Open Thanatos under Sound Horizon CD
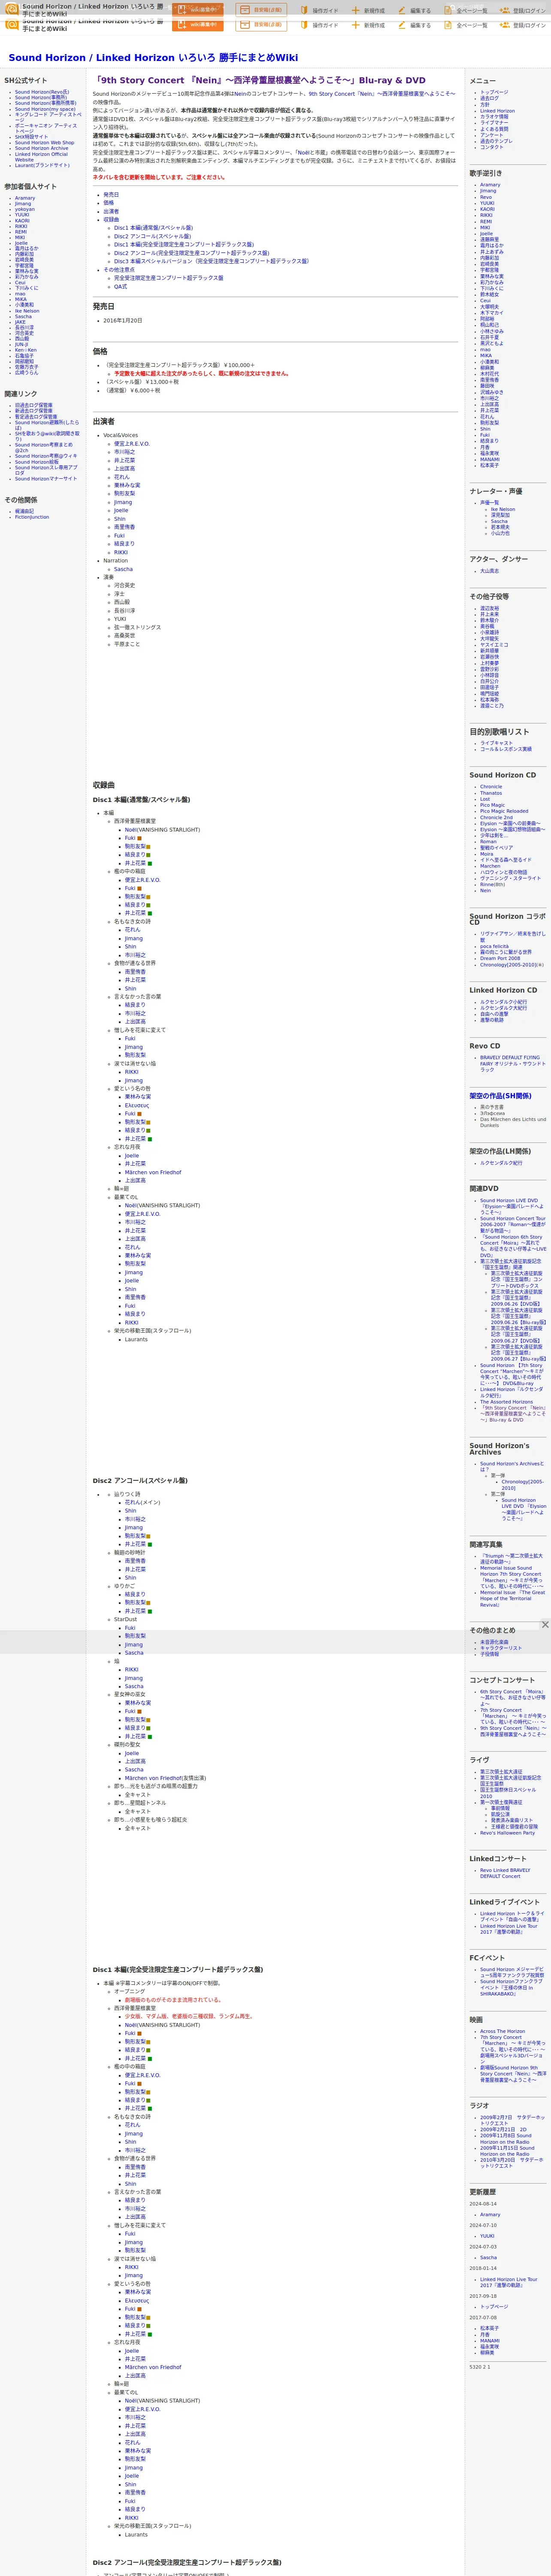 (x=491, y=793)
